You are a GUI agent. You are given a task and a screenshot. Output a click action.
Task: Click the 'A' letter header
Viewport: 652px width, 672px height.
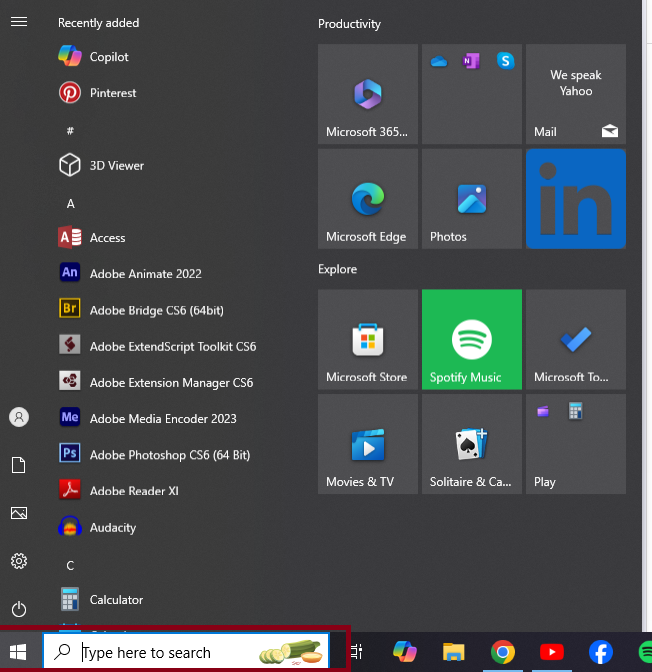tap(71, 204)
